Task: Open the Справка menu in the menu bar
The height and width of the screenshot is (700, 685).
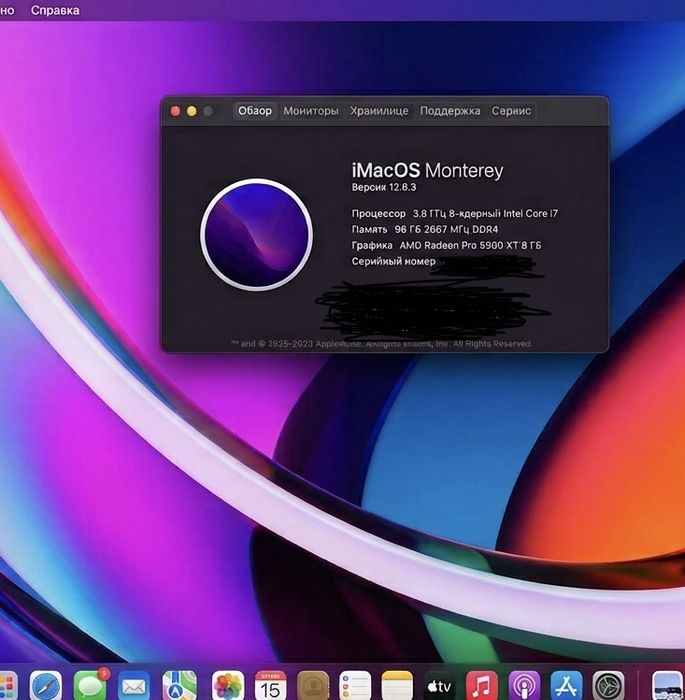Action: (x=55, y=10)
